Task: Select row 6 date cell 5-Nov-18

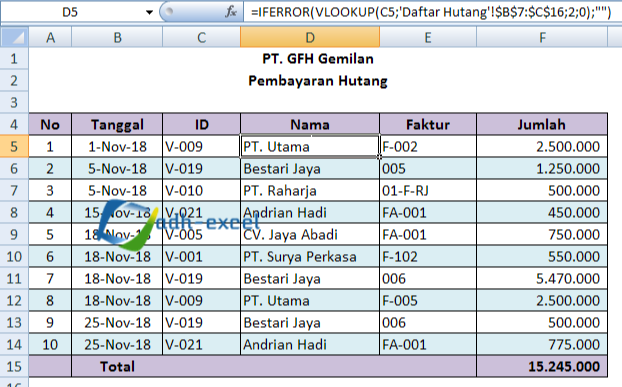Action: pos(117,169)
